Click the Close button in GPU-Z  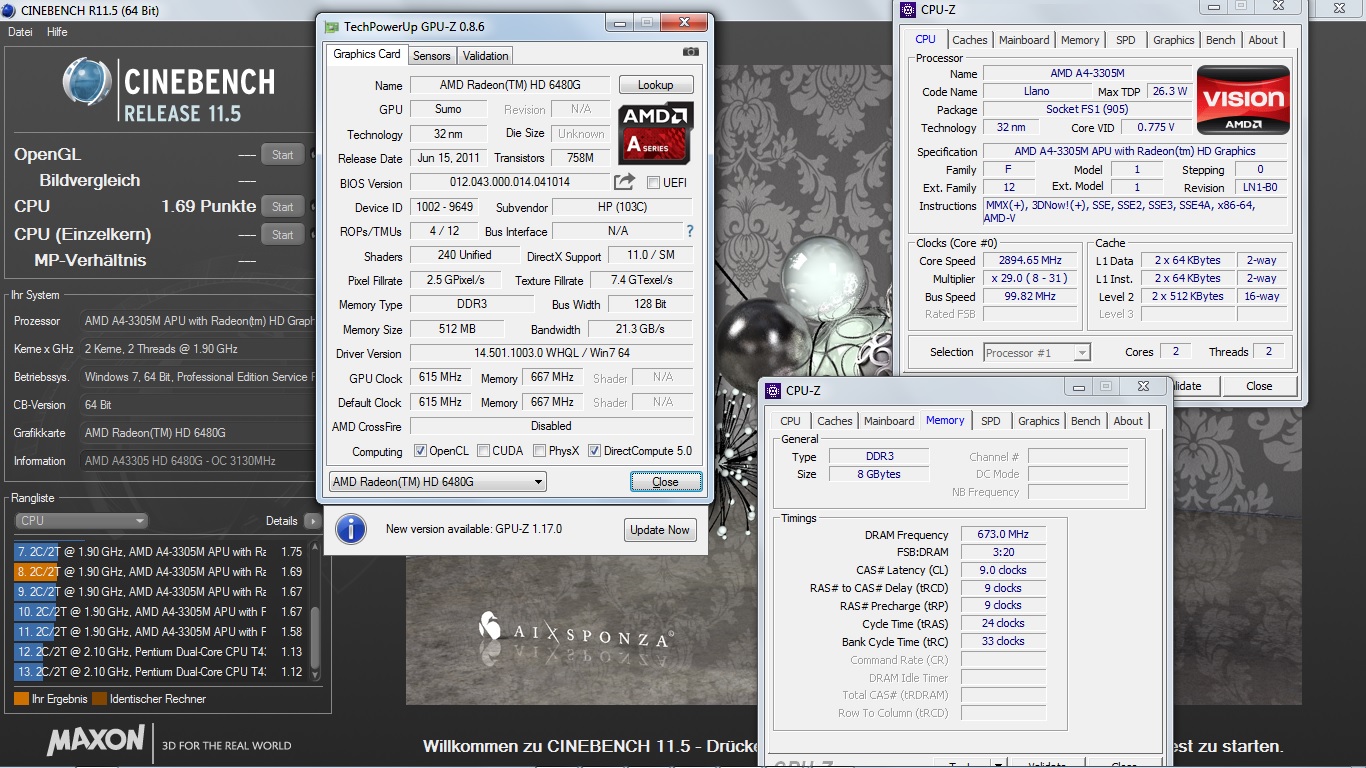(x=665, y=482)
